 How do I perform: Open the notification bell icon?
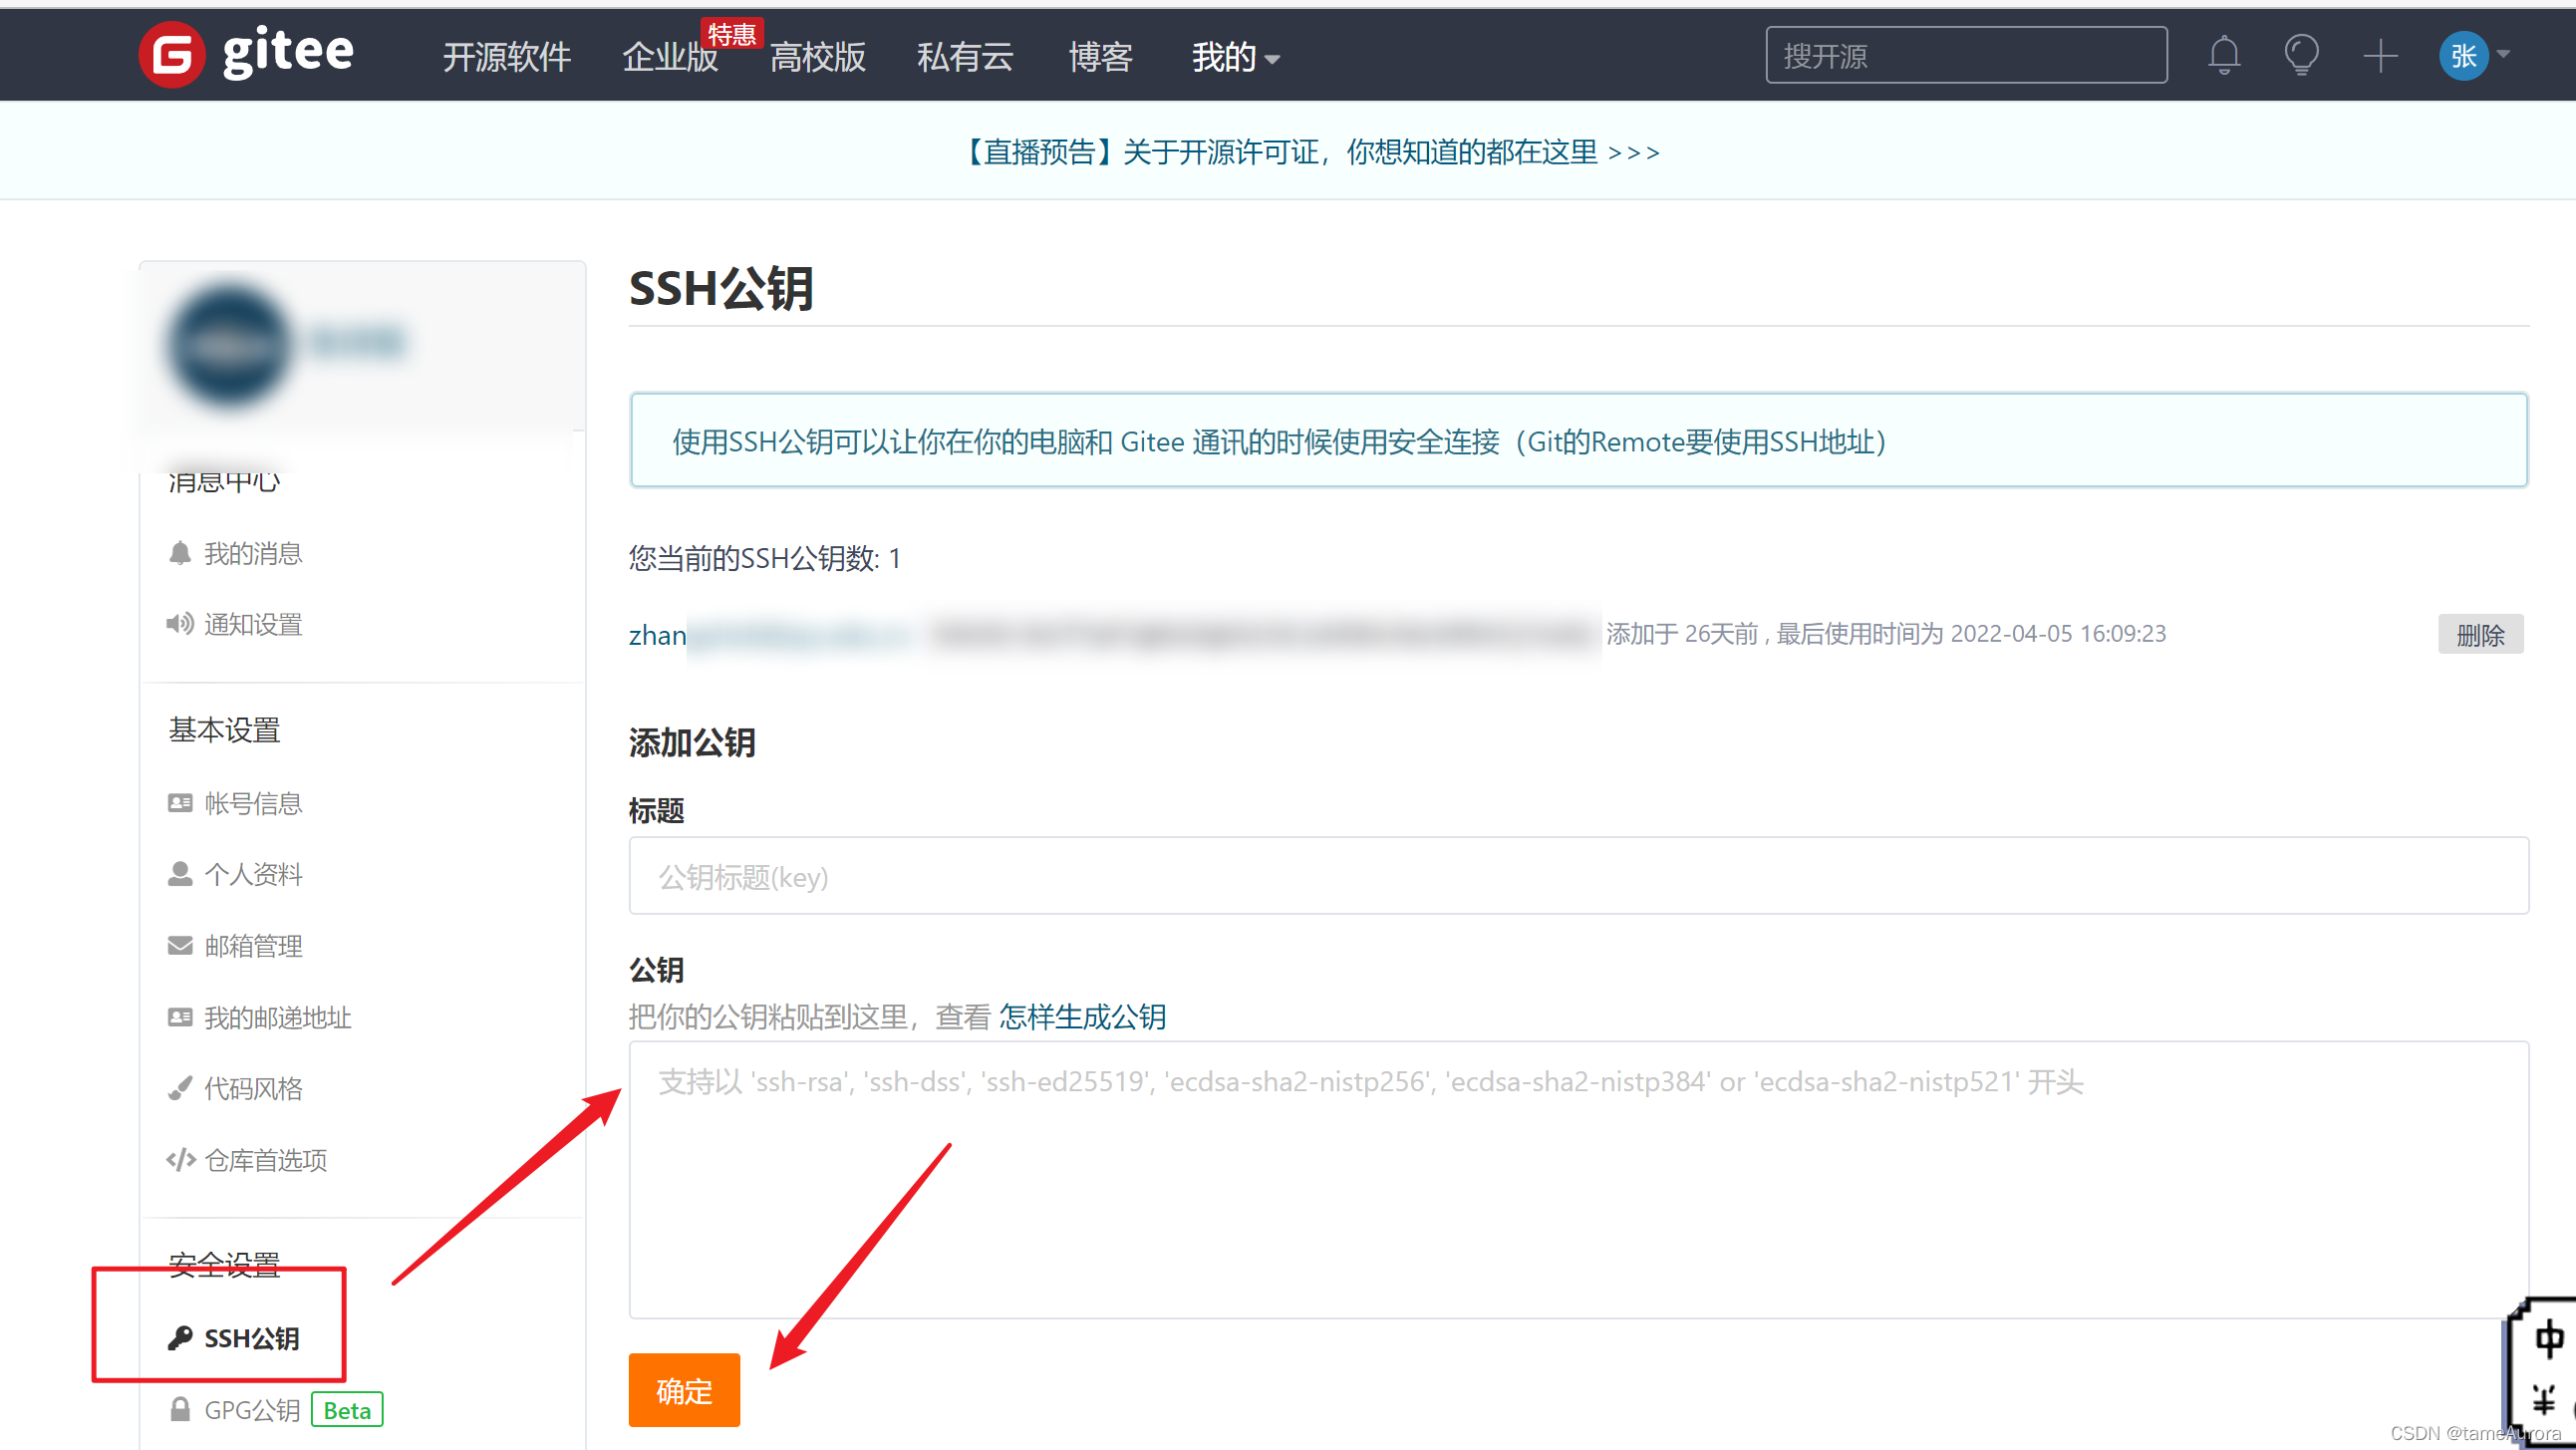point(2224,55)
